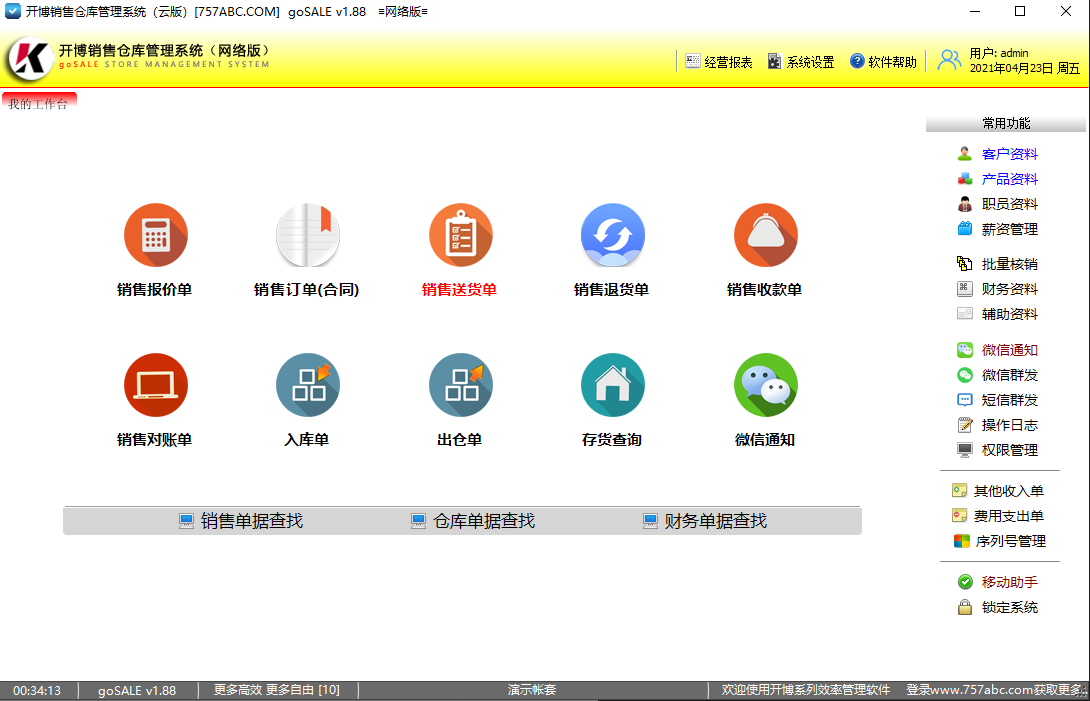Click the 锁定系统 padlock icon

point(964,607)
